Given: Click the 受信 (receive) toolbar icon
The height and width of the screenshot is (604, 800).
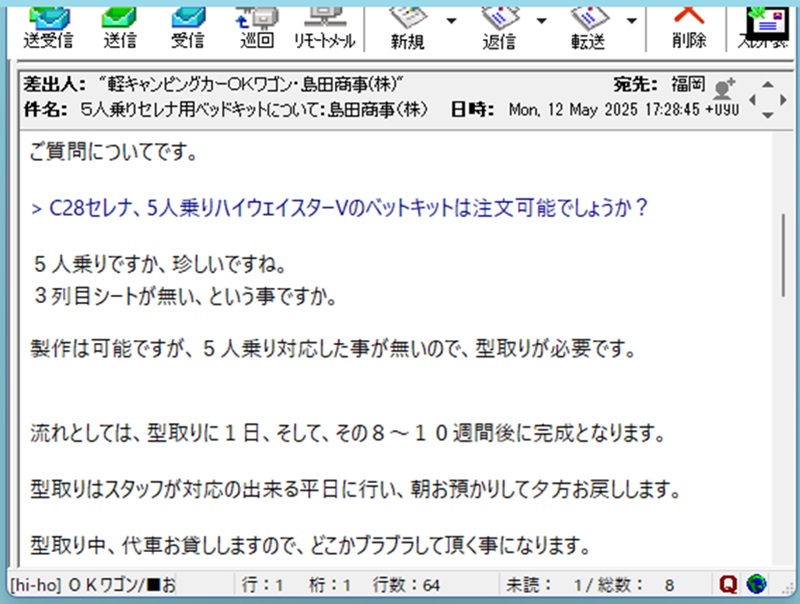Looking at the screenshot, I should click(187, 25).
